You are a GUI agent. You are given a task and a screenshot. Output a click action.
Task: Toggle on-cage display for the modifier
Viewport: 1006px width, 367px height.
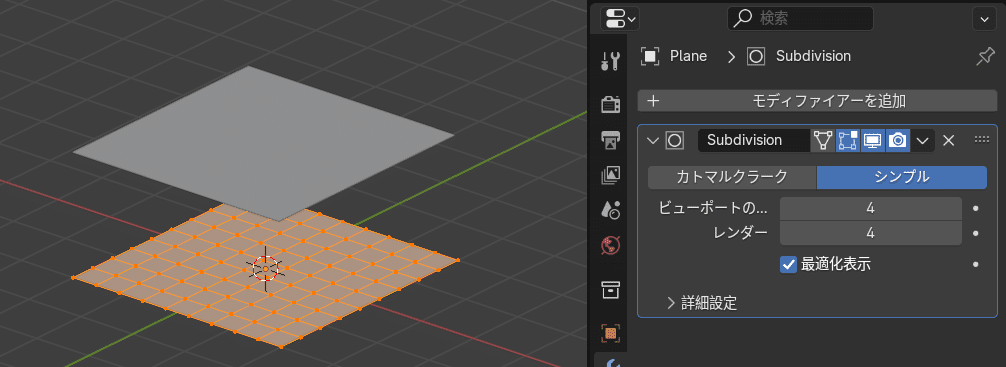823,141
